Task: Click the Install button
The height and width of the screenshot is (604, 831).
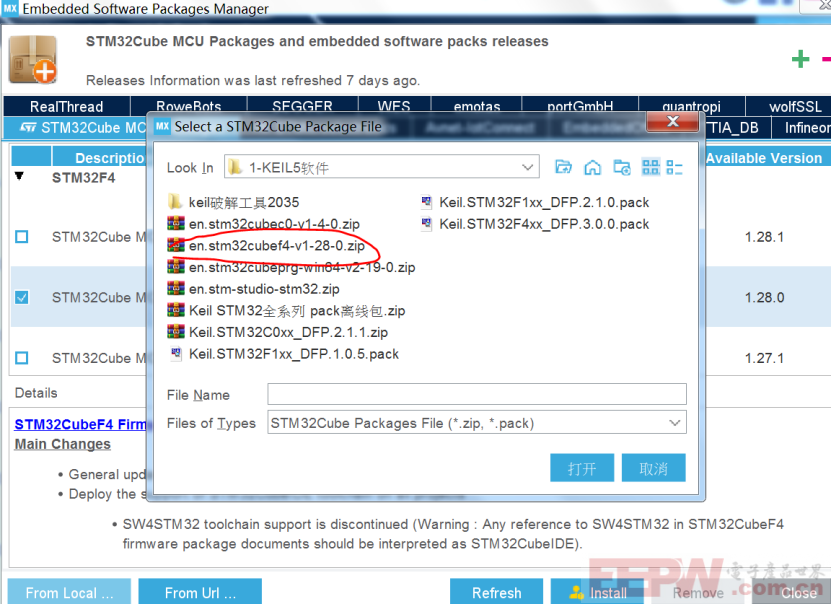Action: [x=597, y=592]
